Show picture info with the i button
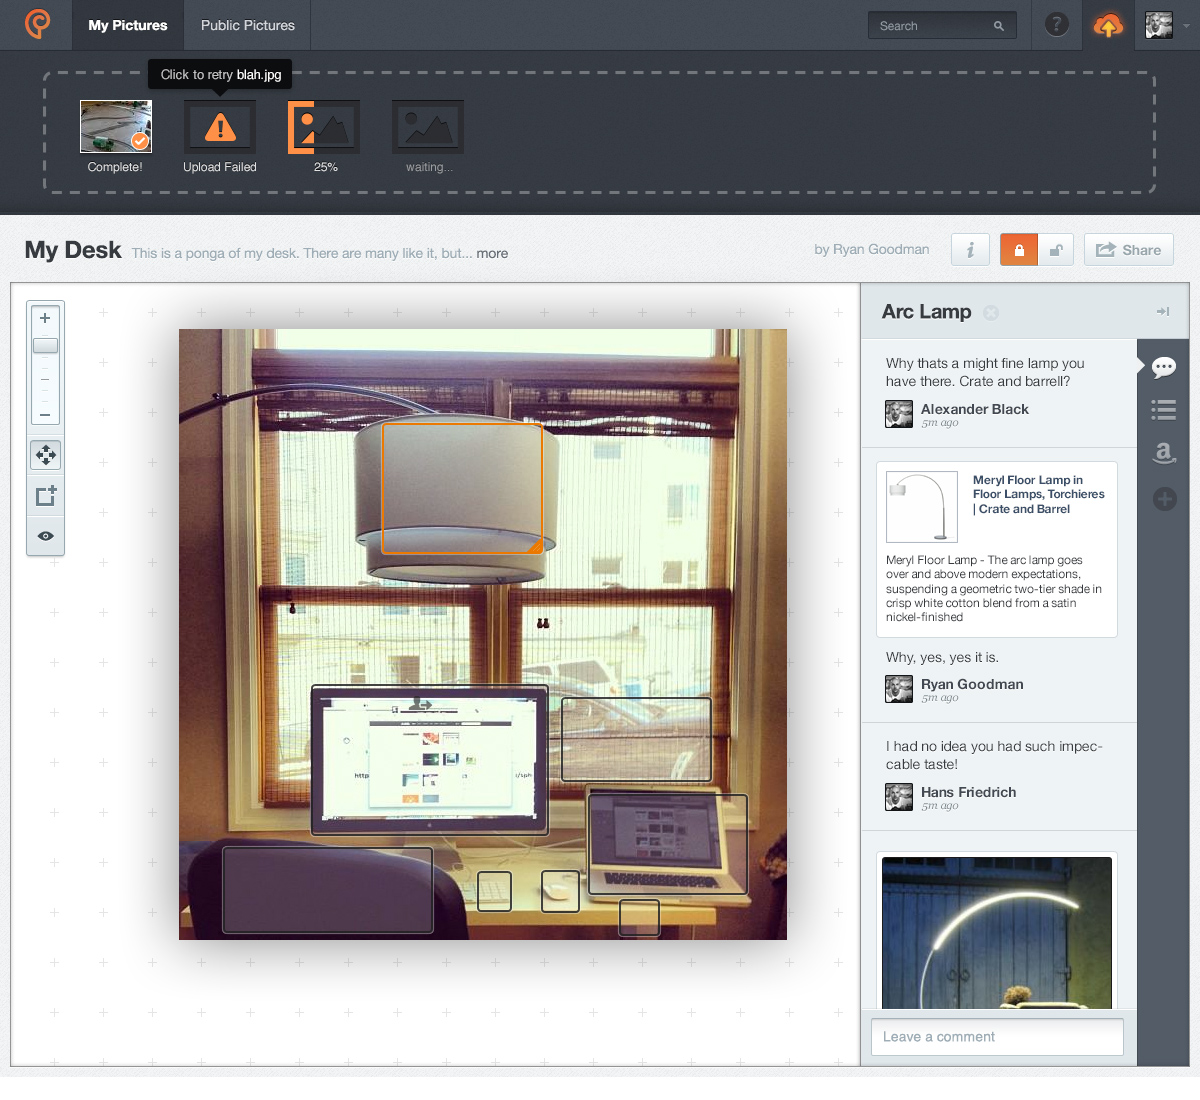Screen dimensions: 1200x1100 coord(970,250)
